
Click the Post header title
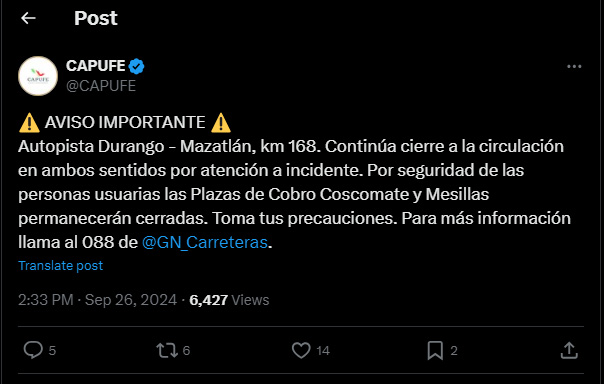[x=96, y=18]
